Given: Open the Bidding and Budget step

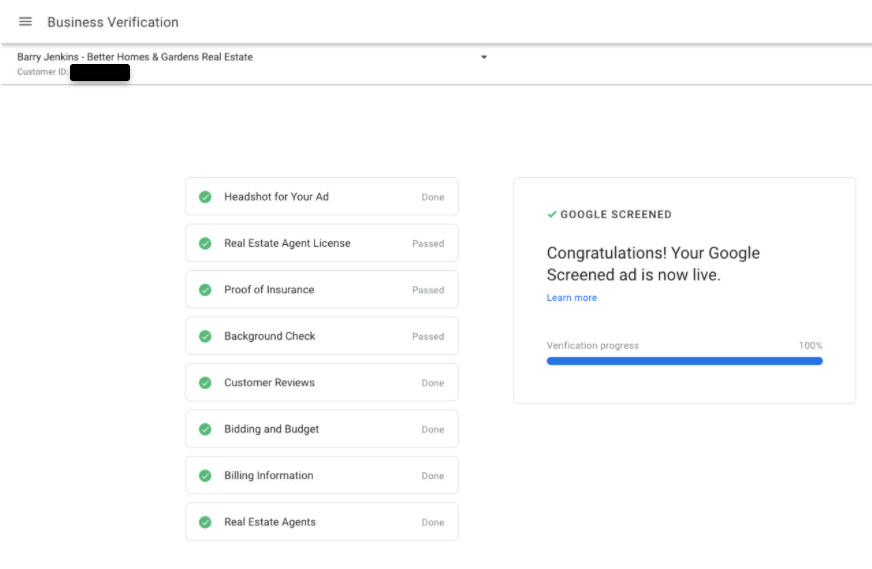Looking at the screenshot, I should tap(321, 429).
